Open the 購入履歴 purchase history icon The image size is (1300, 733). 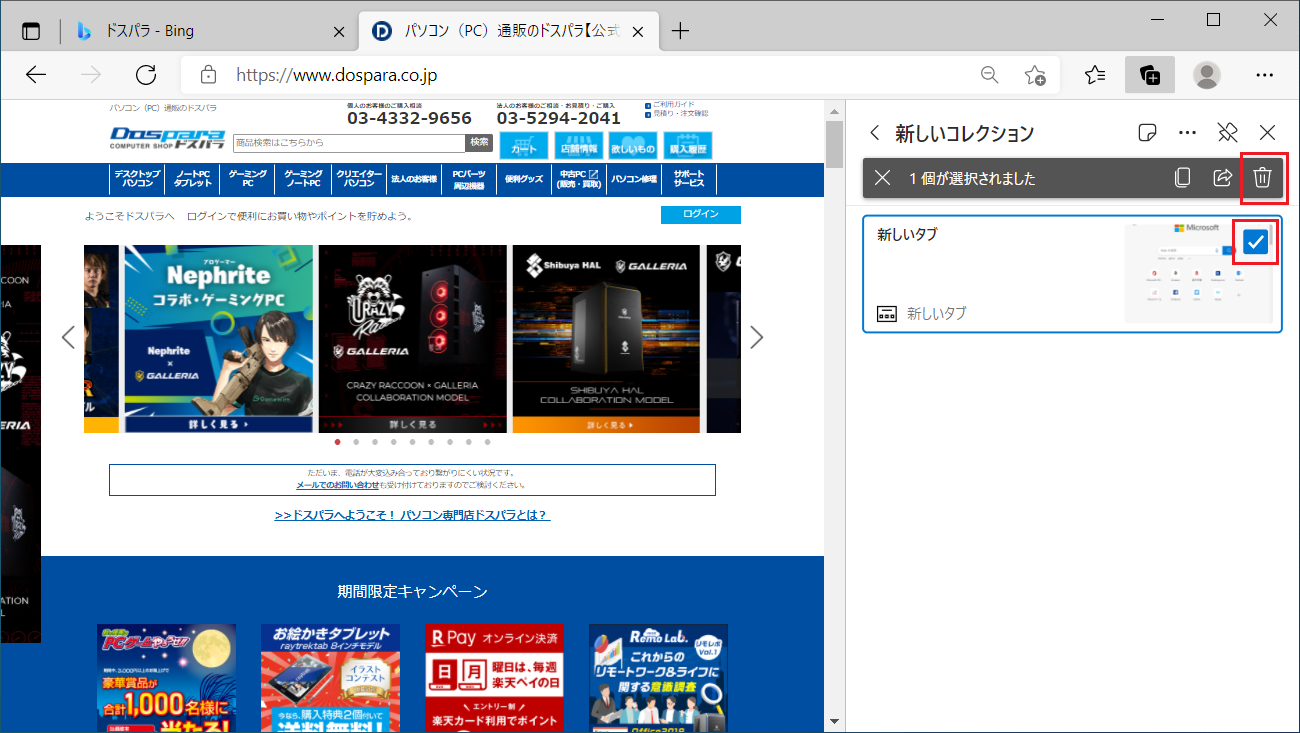[x=688, y=145]
